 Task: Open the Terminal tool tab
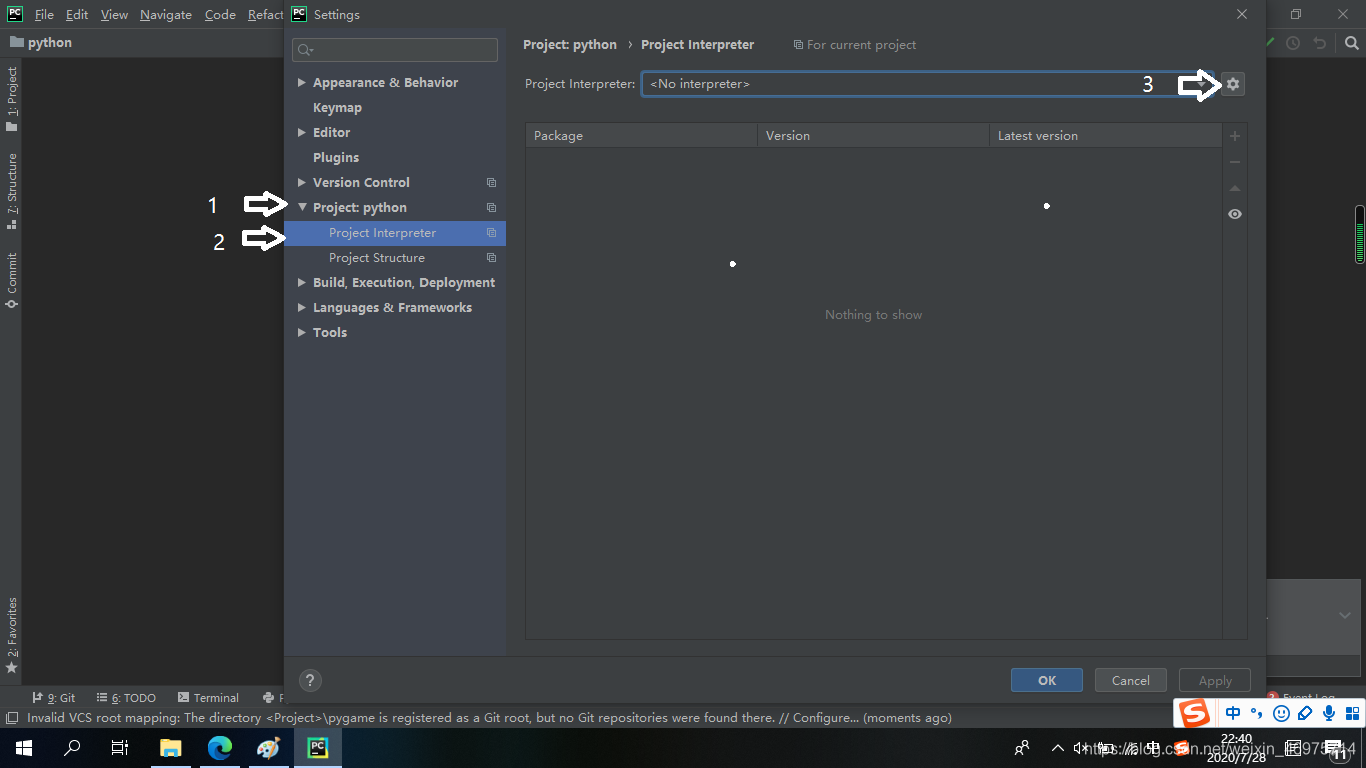tap(208, 698)
